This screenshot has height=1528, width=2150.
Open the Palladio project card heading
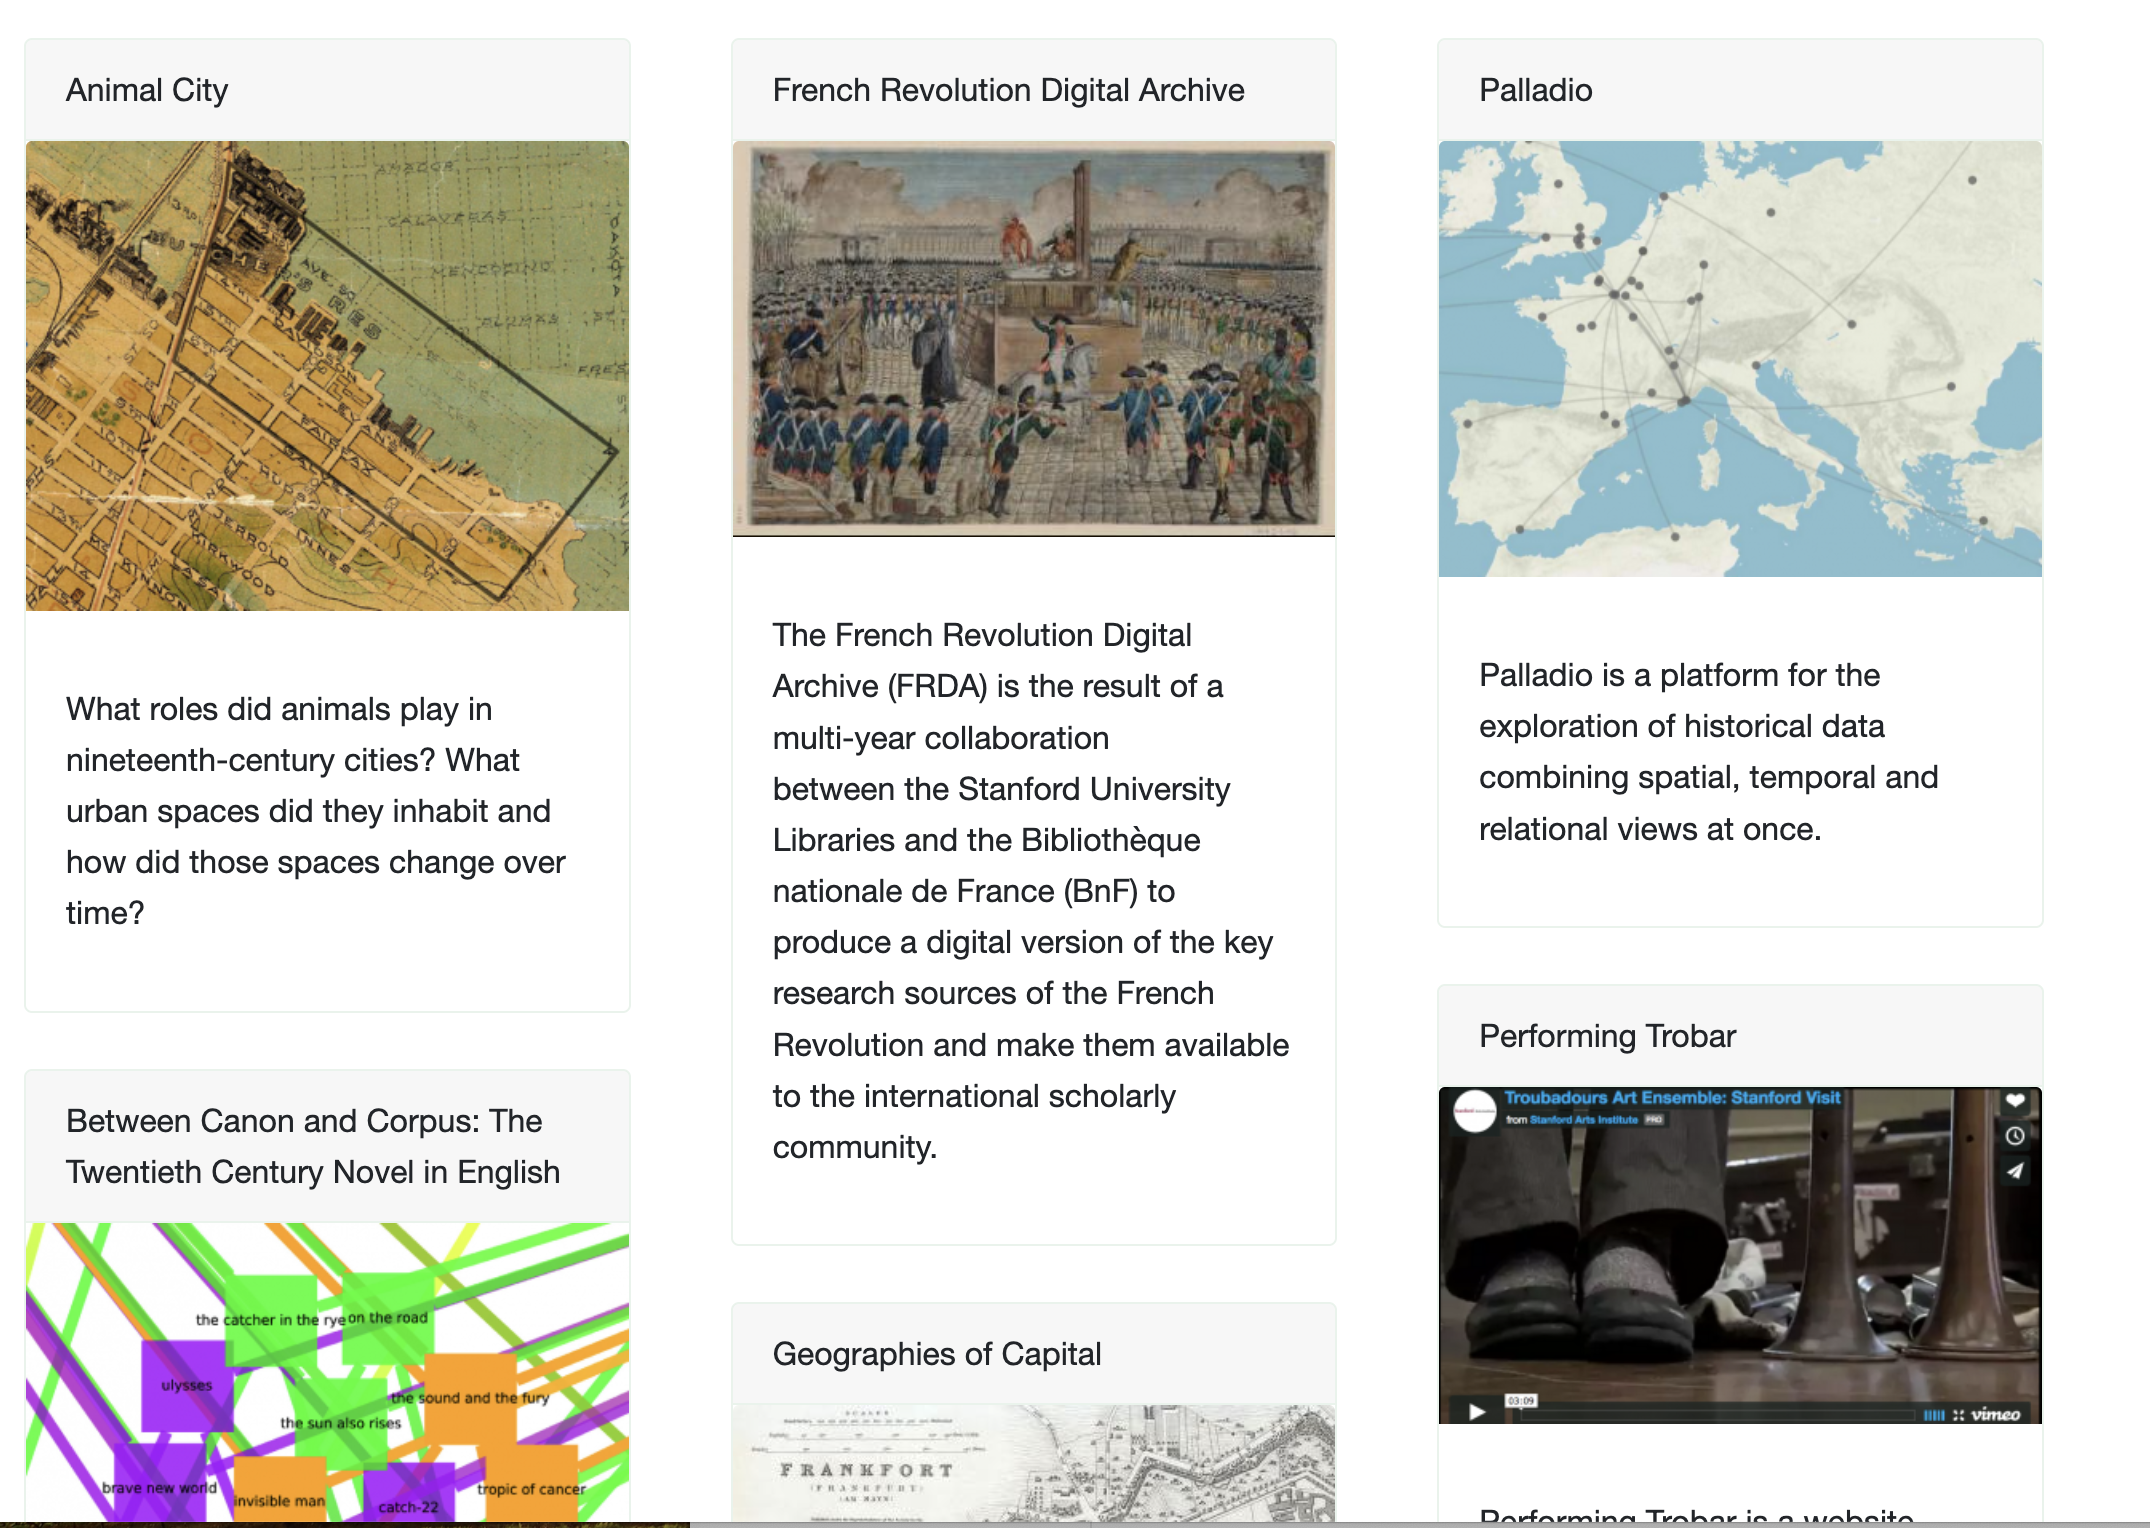coord(1535,89)
